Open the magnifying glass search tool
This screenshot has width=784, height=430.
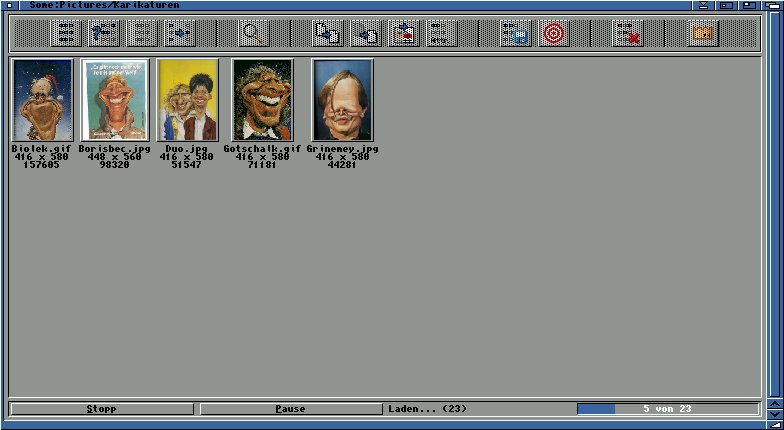tap(254, 33)
